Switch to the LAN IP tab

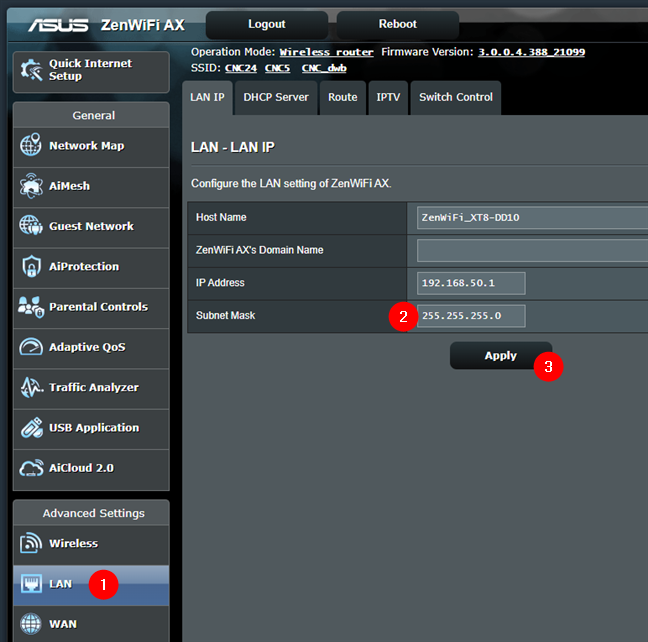(207, 98)
